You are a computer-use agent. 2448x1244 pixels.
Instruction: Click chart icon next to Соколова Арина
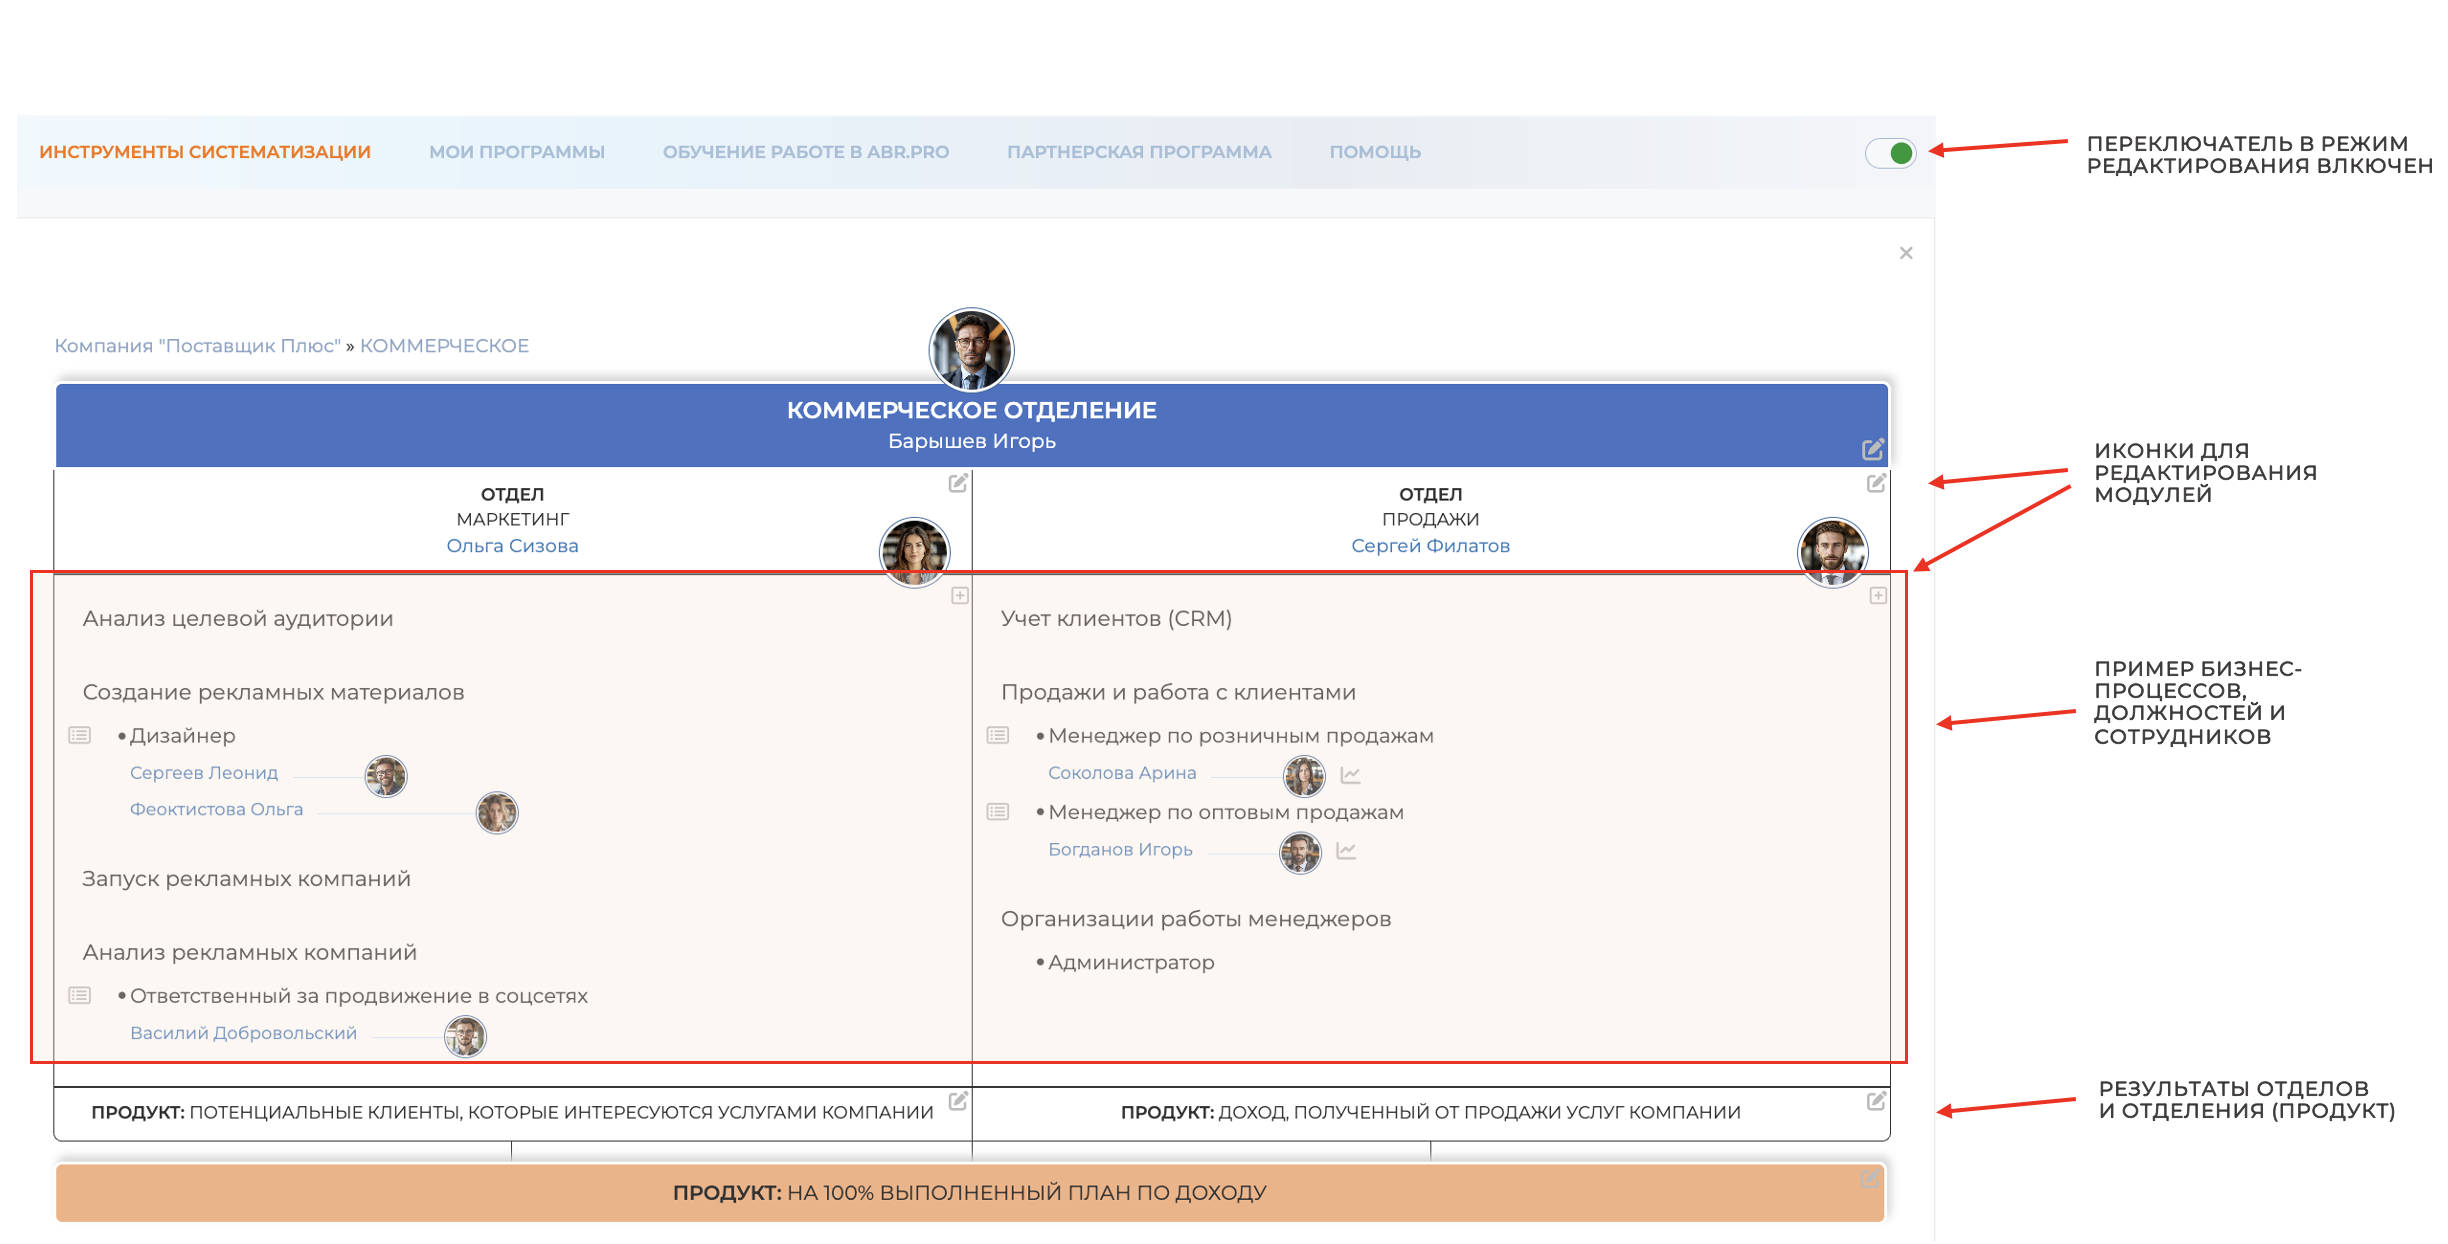1351,775
